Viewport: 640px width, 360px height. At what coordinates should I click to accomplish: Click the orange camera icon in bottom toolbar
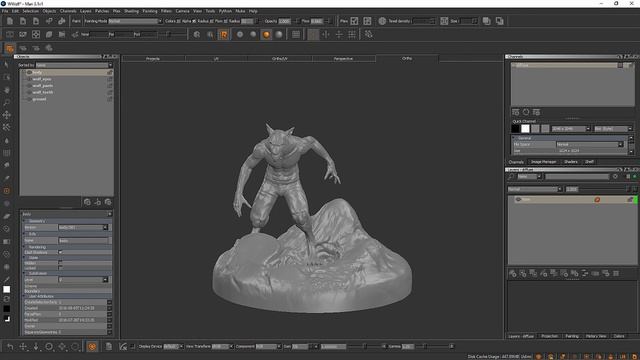pyautogui.click(x=92, y=347)
